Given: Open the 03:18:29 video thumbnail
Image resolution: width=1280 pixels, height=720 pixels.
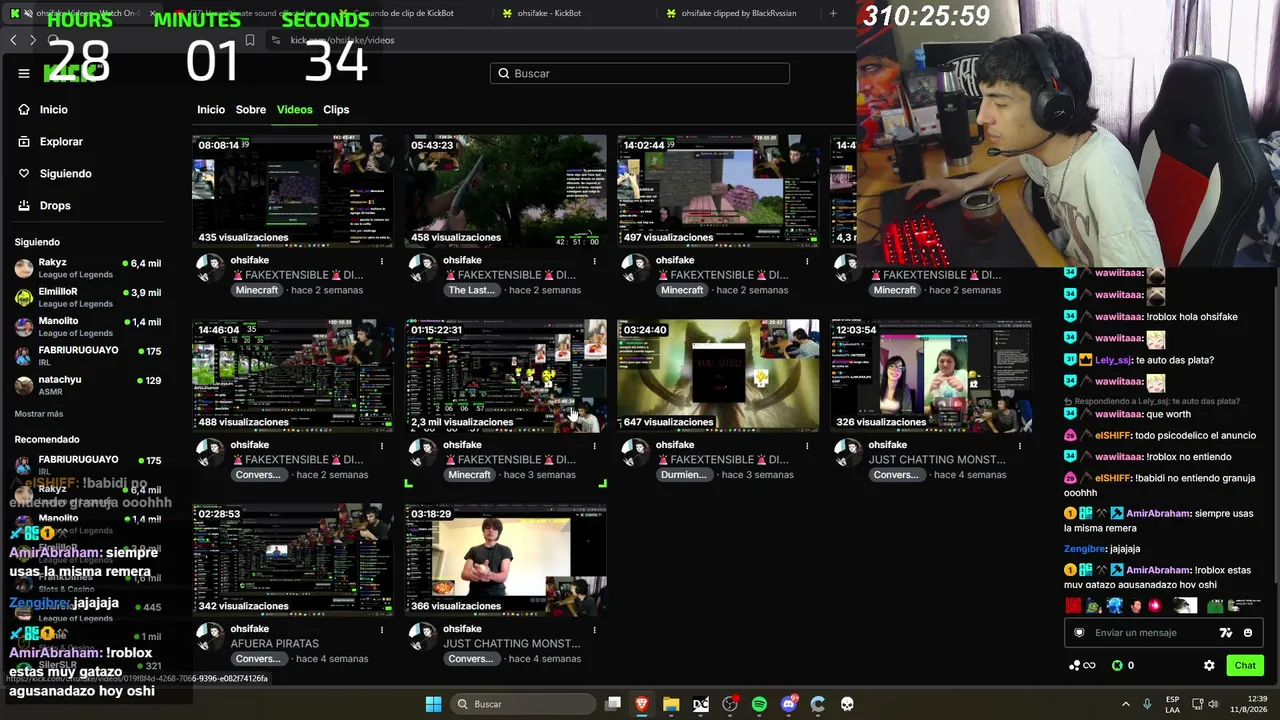Looking at the screenshot, I should pos(506,559).
